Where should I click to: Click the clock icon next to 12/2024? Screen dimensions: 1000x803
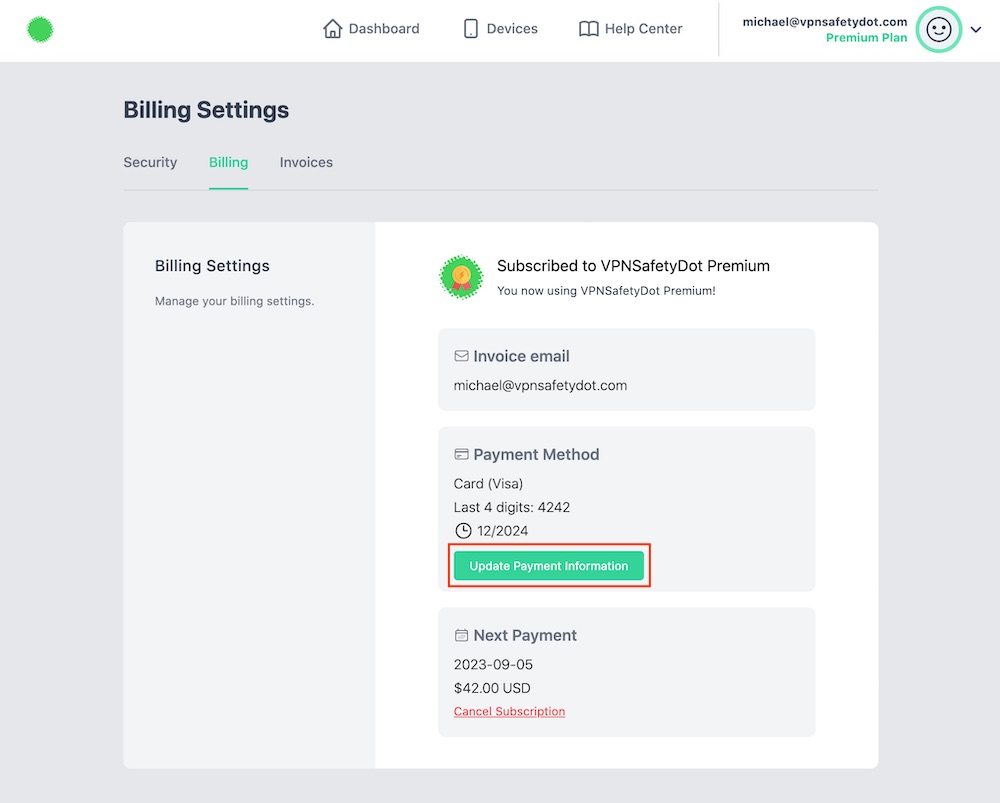(463, 531)
